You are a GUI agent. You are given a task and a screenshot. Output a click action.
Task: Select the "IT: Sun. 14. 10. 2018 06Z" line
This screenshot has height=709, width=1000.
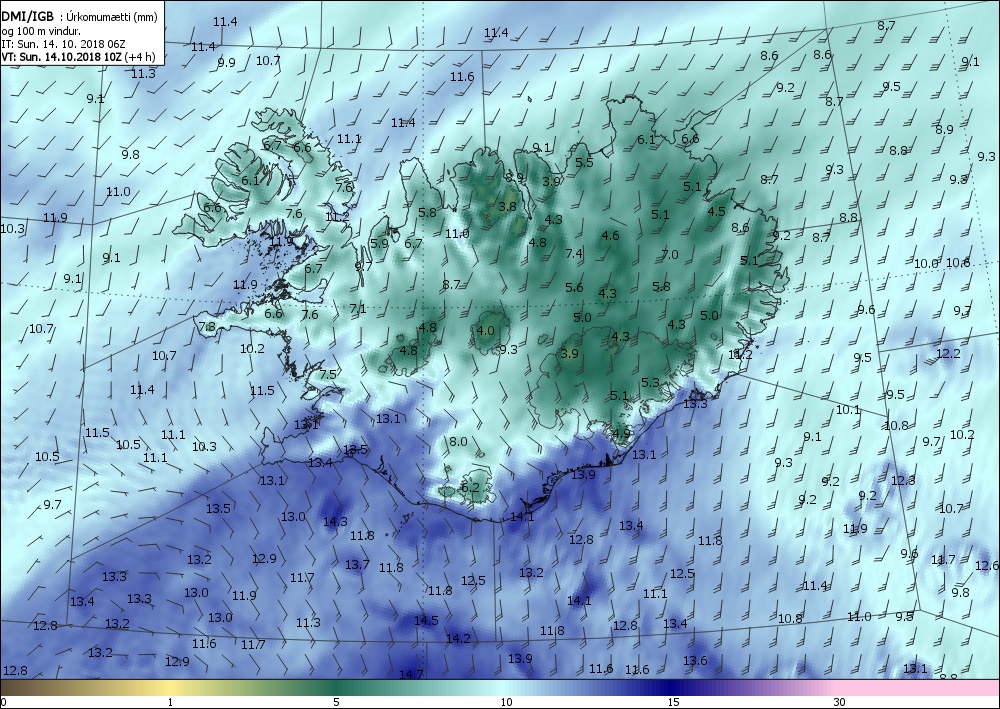tap(61, 44)
